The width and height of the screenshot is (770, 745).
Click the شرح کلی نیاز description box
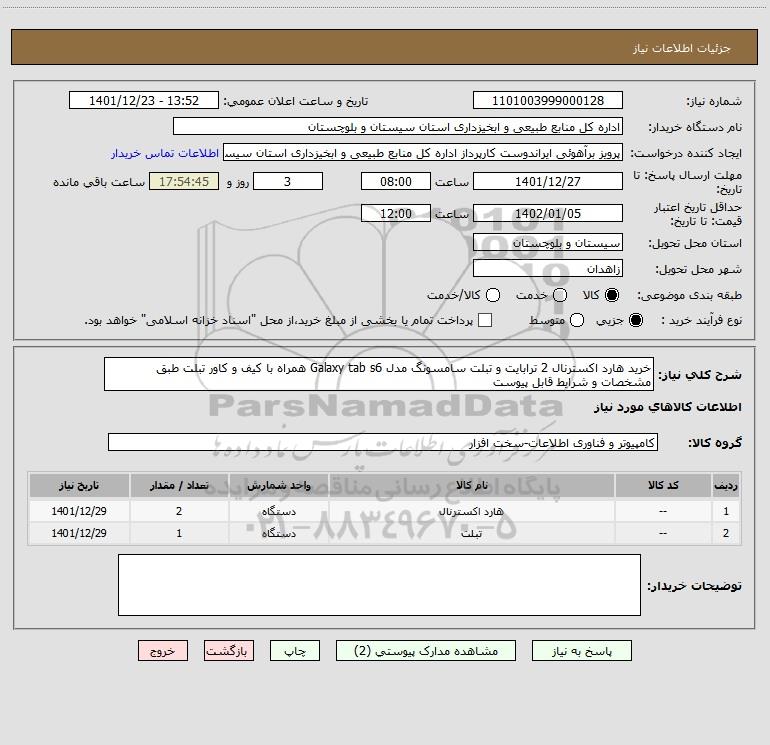(x=379, y=375)
